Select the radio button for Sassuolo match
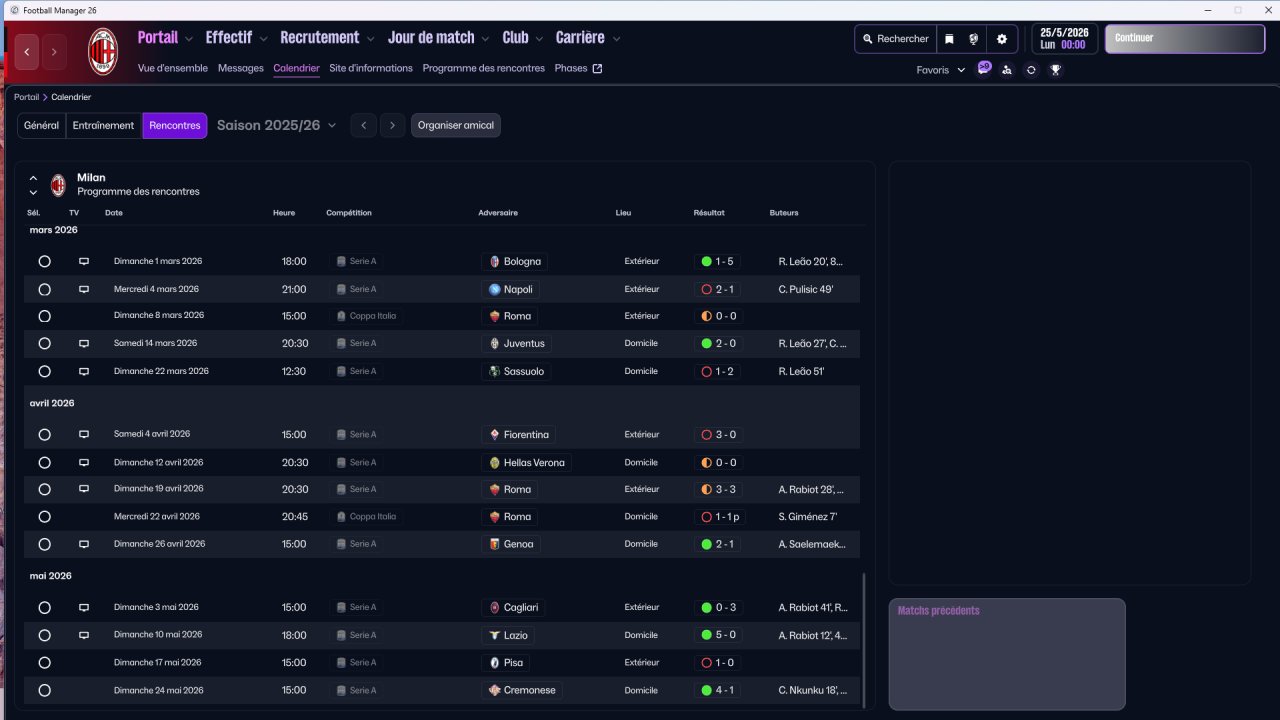The width and height of the screenshot is (1280, 720). point(44,372)
